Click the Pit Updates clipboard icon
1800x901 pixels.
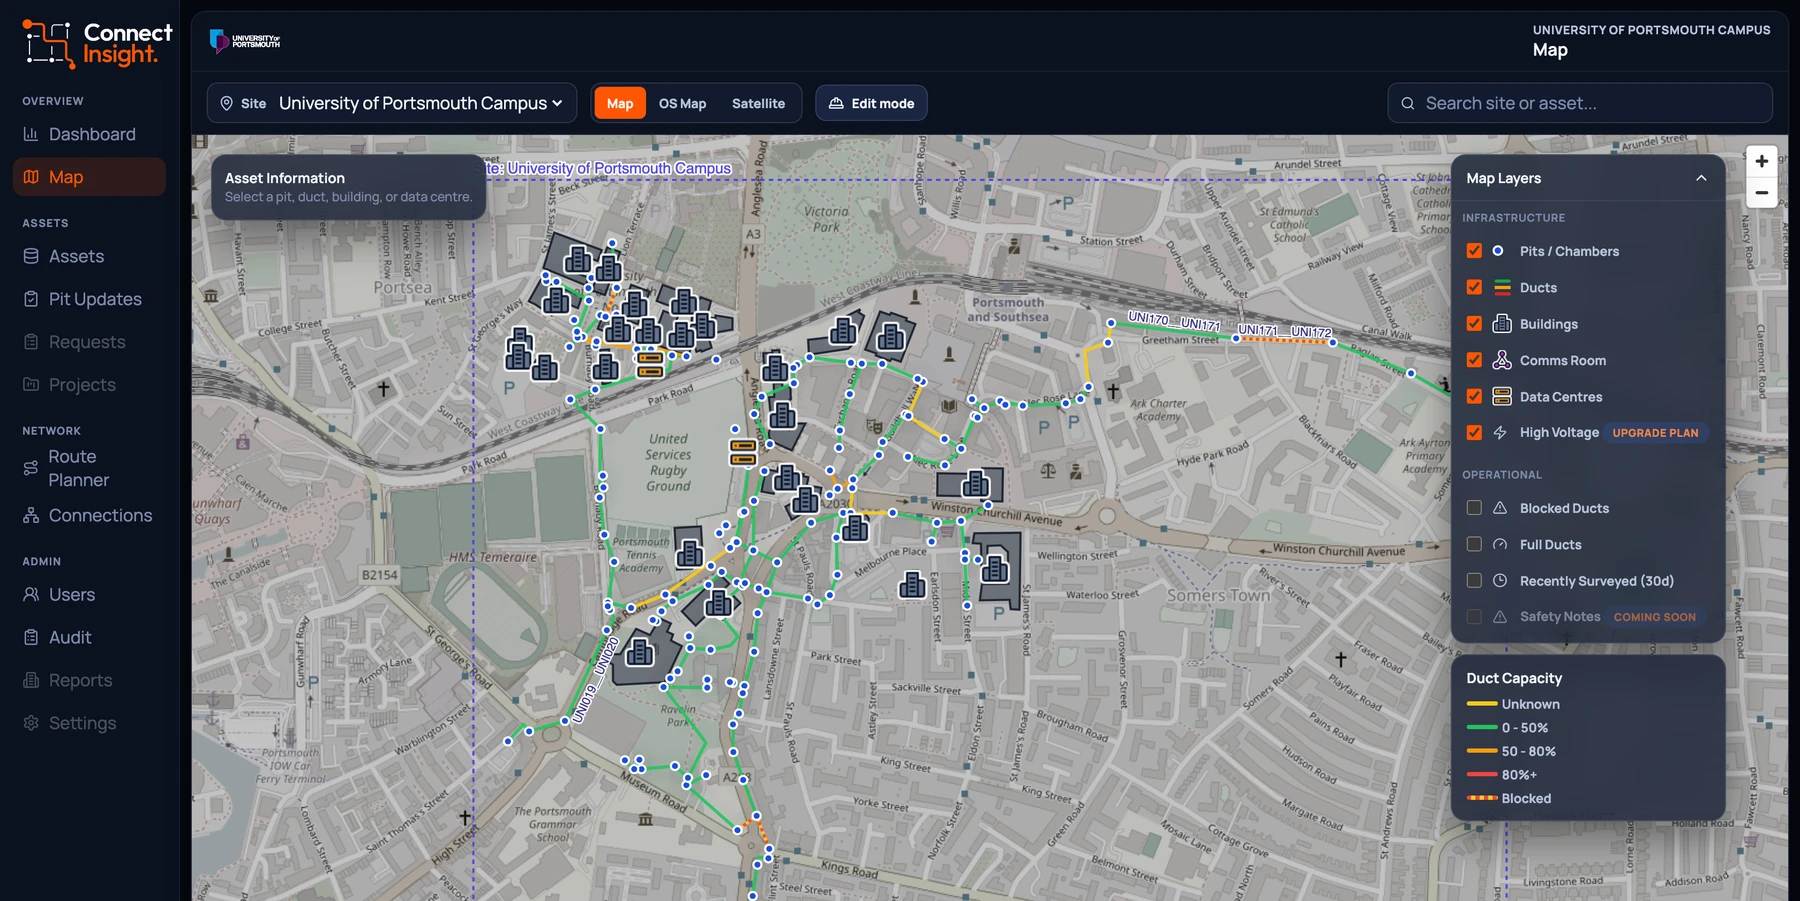(31, 299)
